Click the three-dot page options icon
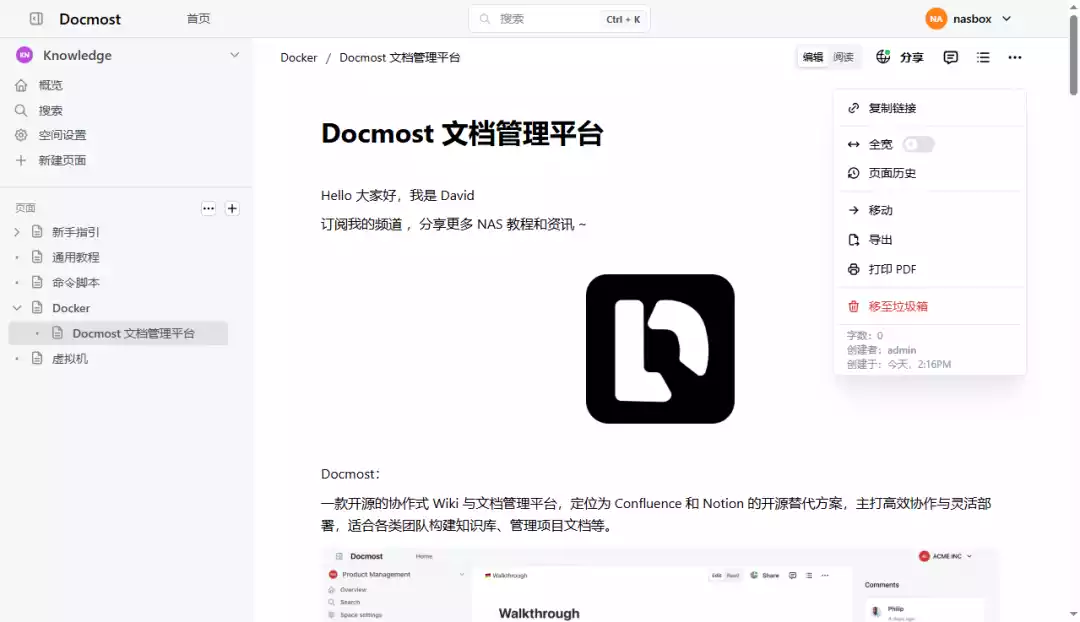This screenshot has width=1080, height=622. (x=1015, y=57)
